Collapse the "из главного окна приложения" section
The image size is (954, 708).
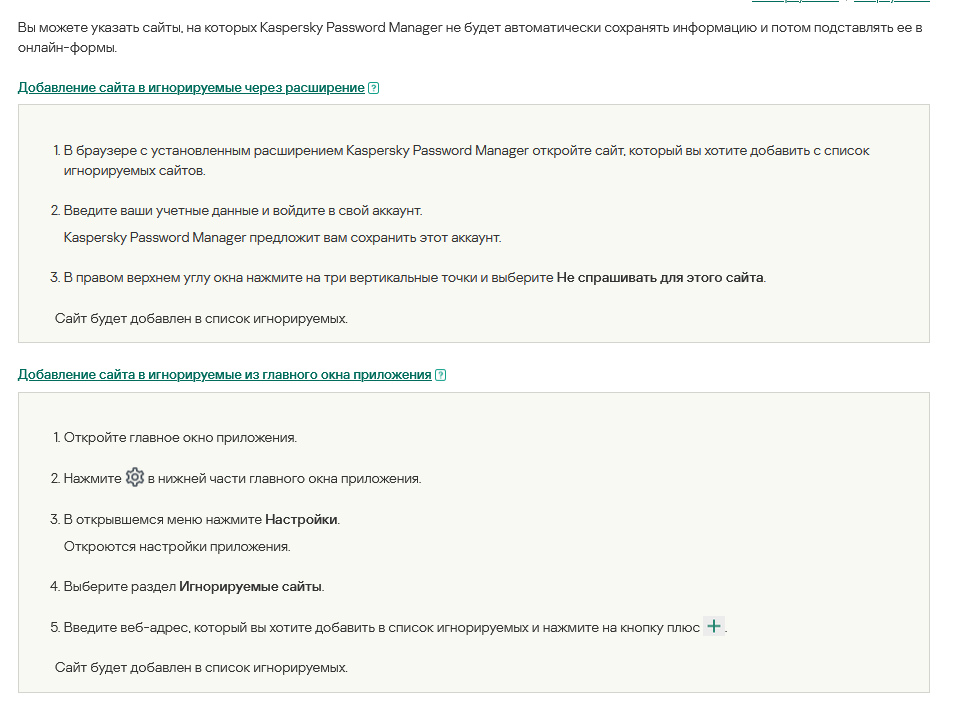click(x=224, y=375)
